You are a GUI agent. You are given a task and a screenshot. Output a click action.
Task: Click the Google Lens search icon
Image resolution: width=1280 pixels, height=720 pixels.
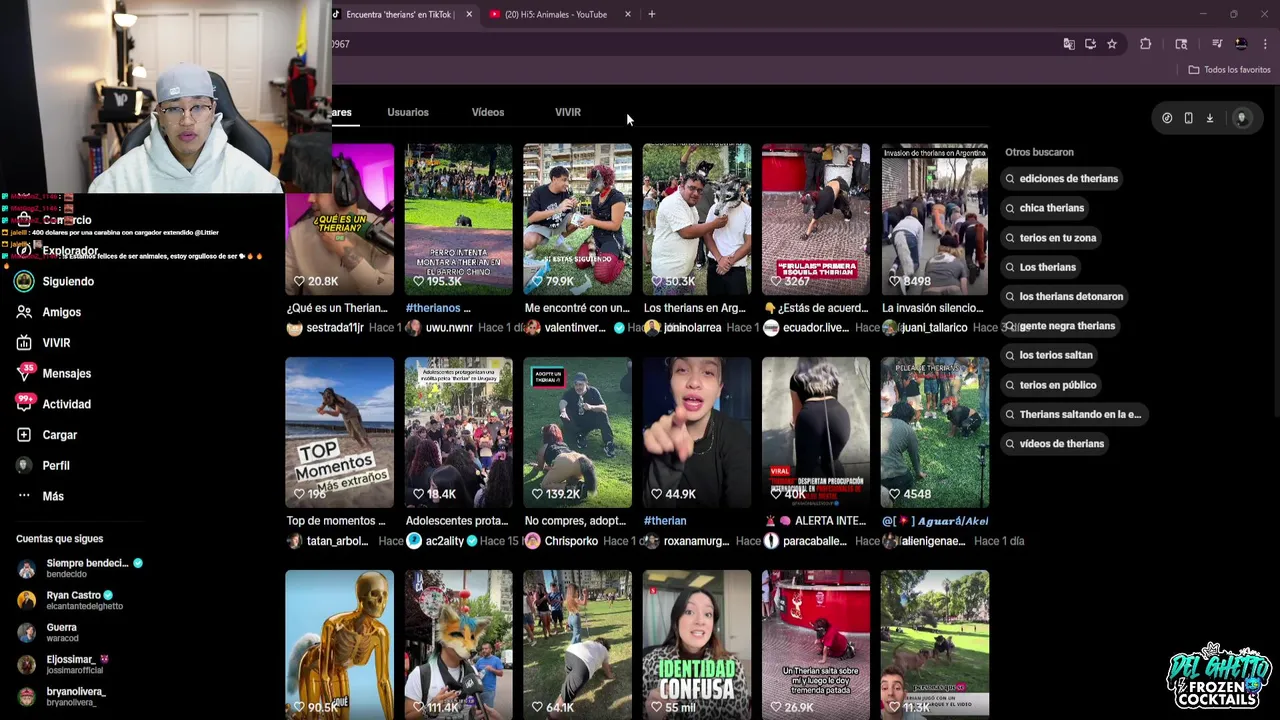point(1181,44)
